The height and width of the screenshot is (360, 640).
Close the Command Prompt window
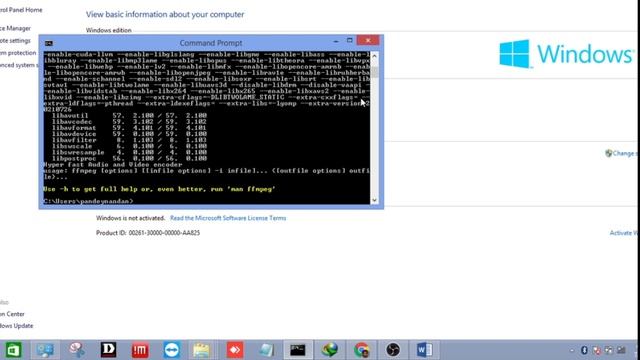point(368,40)
